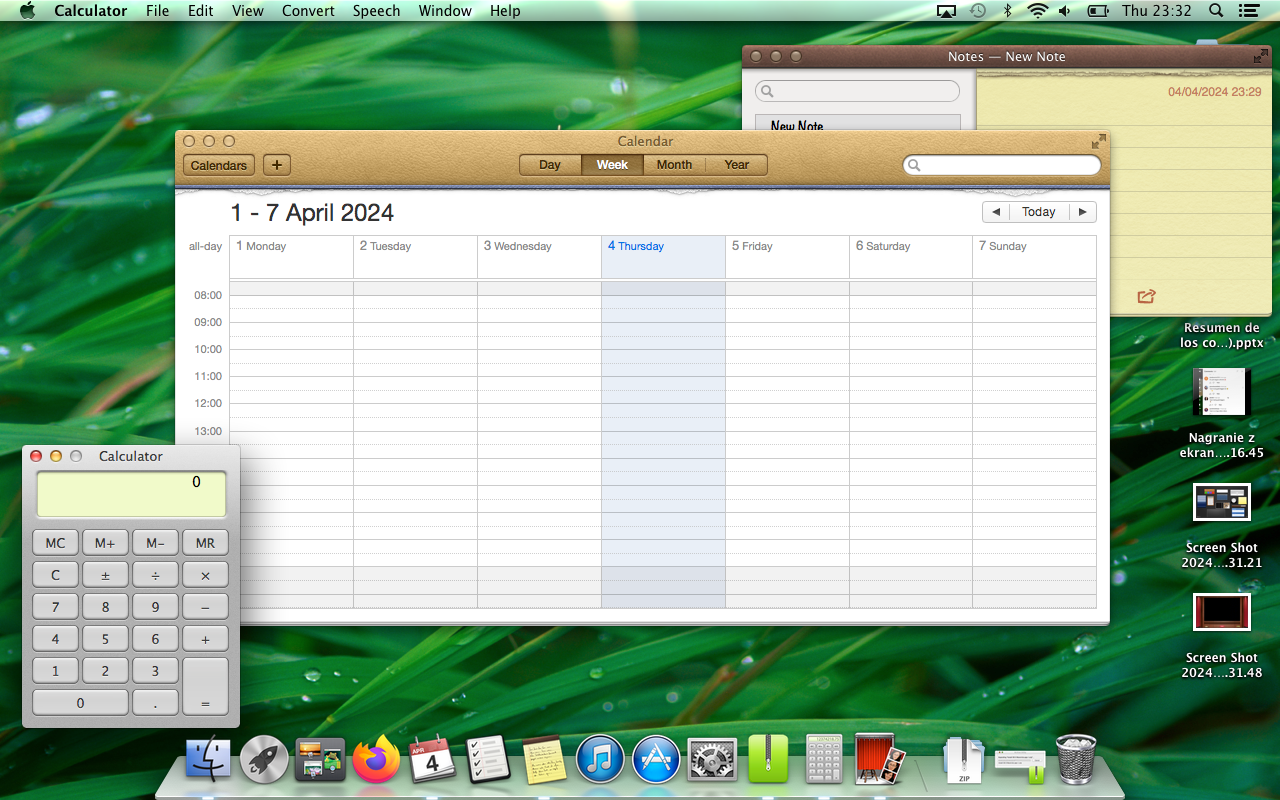
Task: Select the Nagranie z ekran desktop file
Action: click(1221, 414)
